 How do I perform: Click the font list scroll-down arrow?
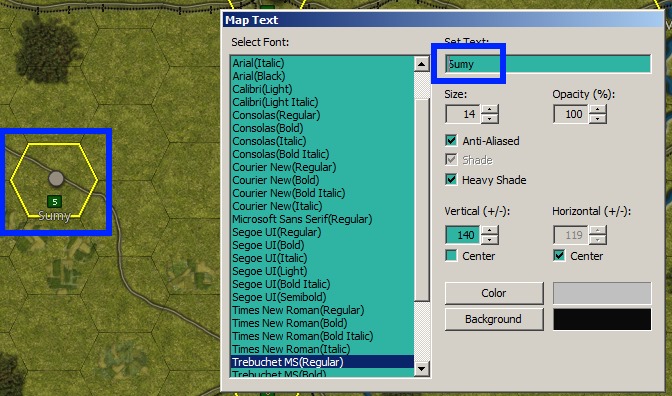click(422, 368)
